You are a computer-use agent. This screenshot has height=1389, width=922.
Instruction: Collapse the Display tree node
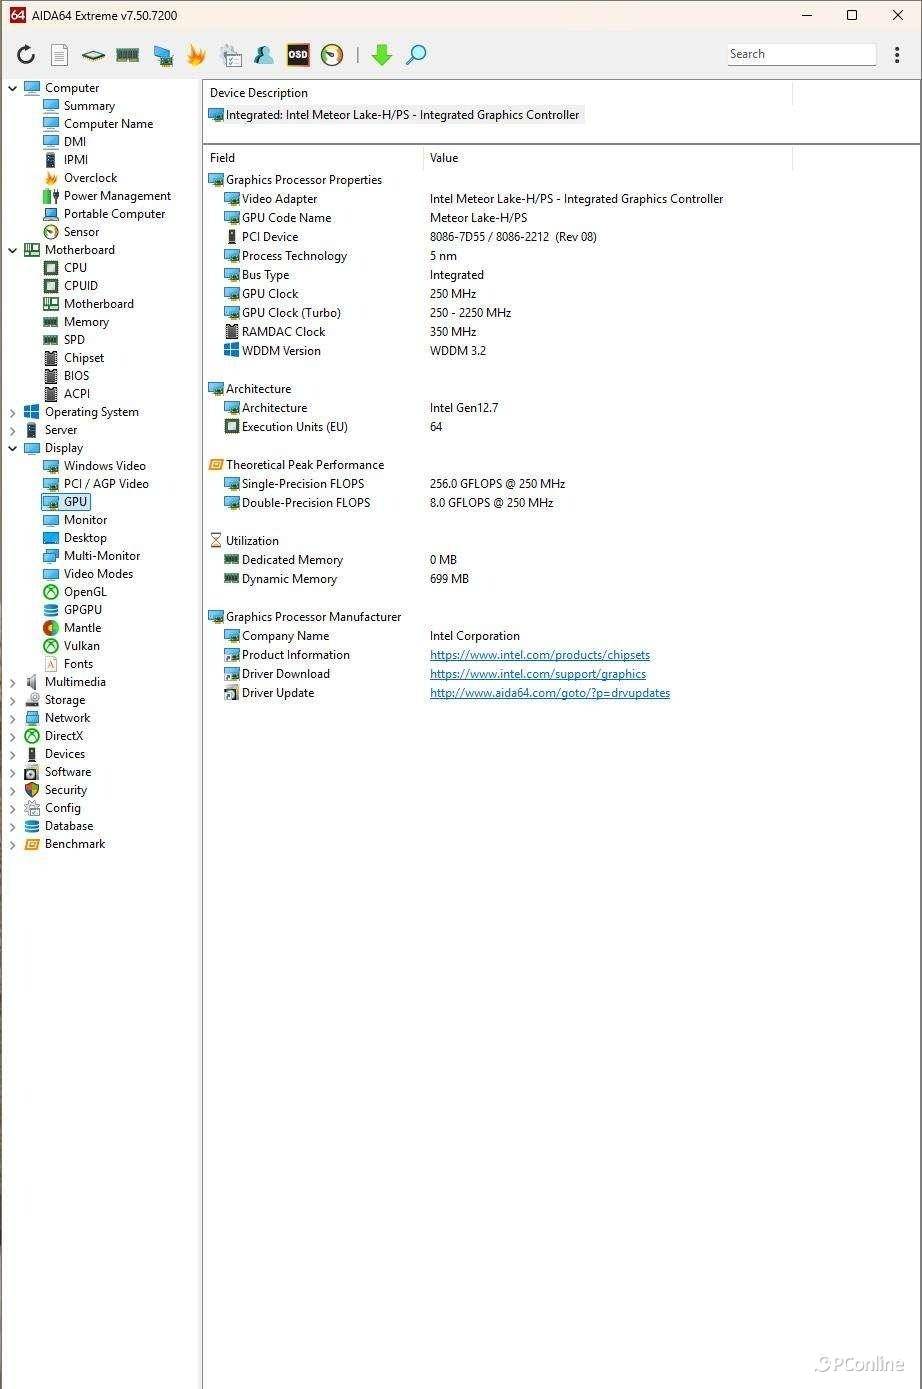(x=13, y=448)
